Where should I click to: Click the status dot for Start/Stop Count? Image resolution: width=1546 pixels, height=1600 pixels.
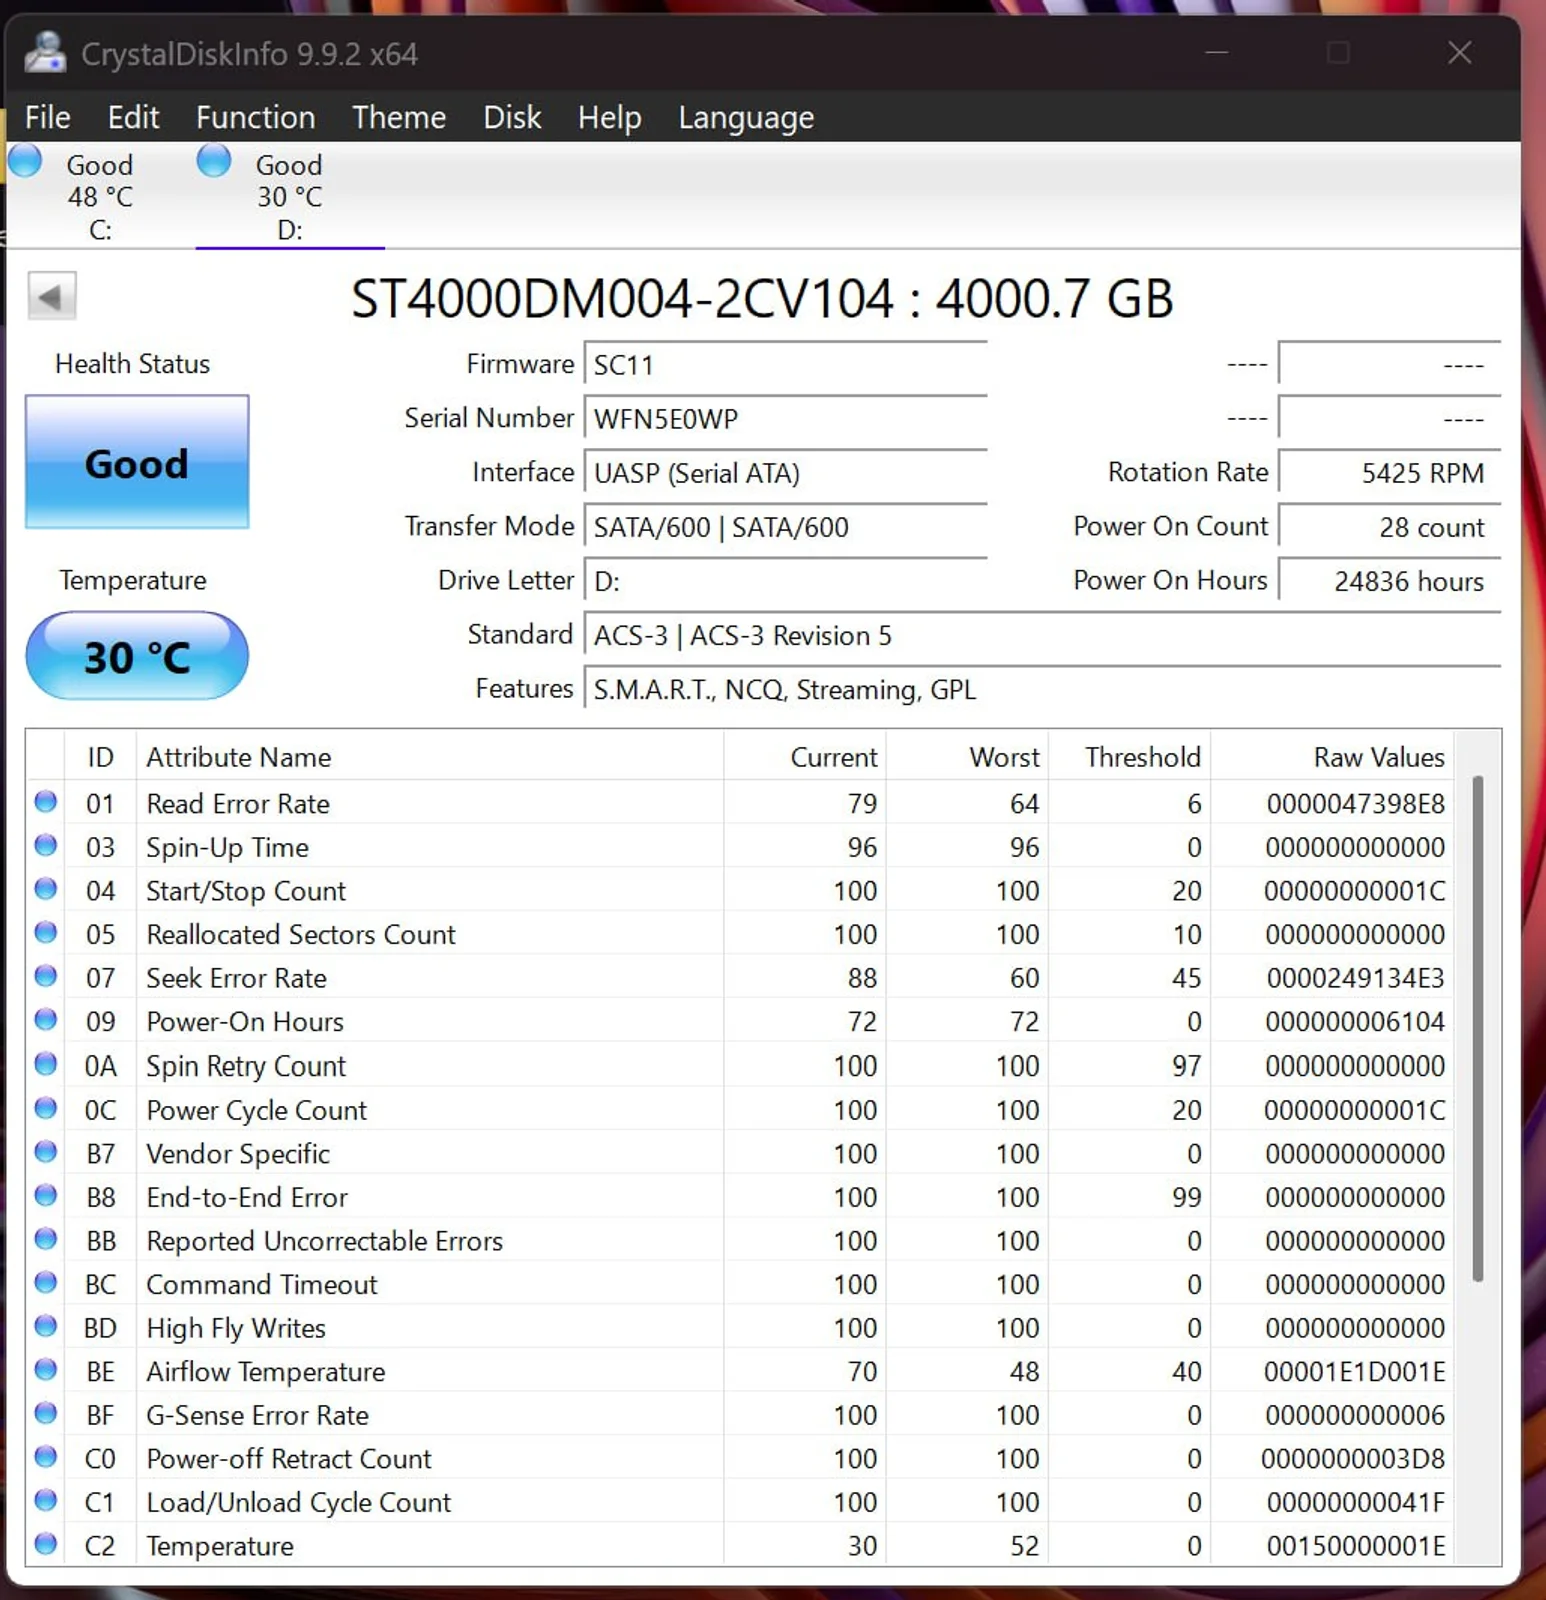tap(46, 889)
